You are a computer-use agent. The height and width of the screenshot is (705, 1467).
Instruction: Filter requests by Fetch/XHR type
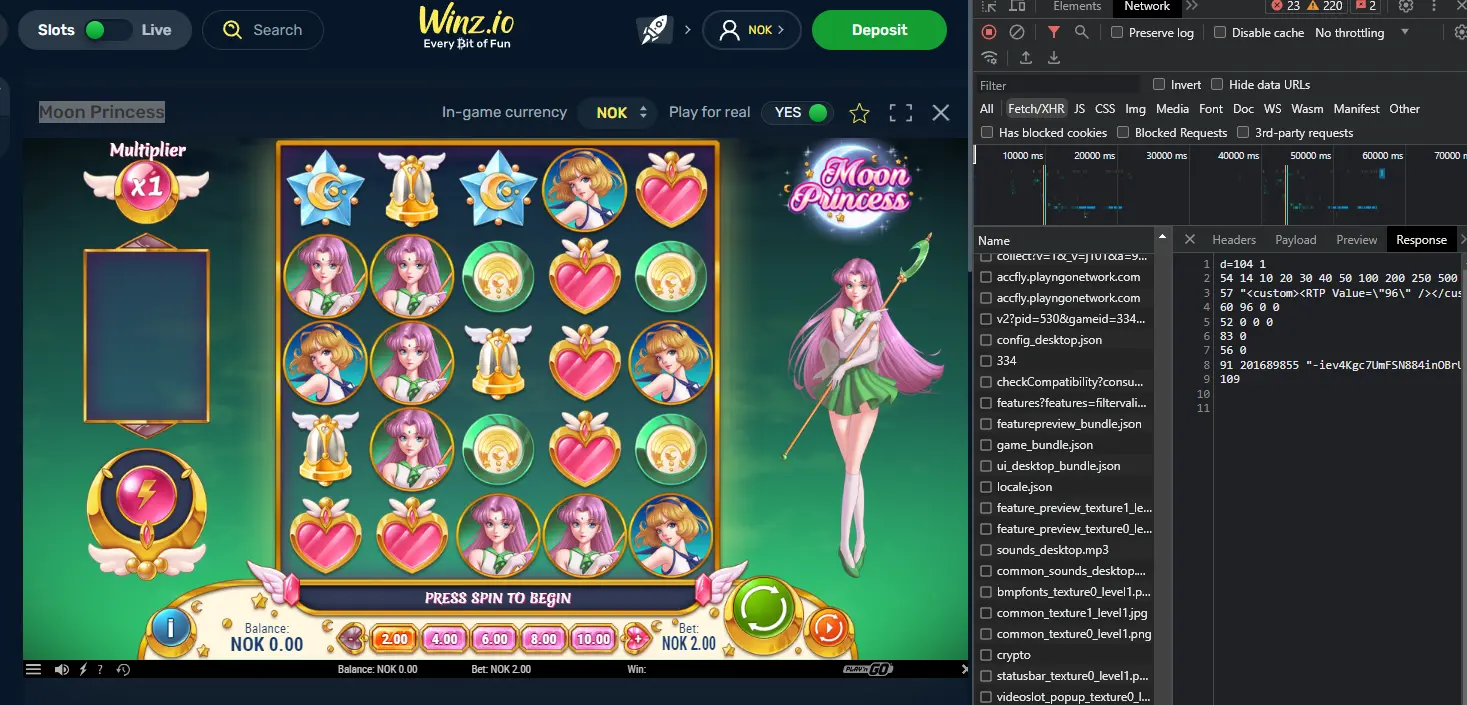[x=1036, y=109]
